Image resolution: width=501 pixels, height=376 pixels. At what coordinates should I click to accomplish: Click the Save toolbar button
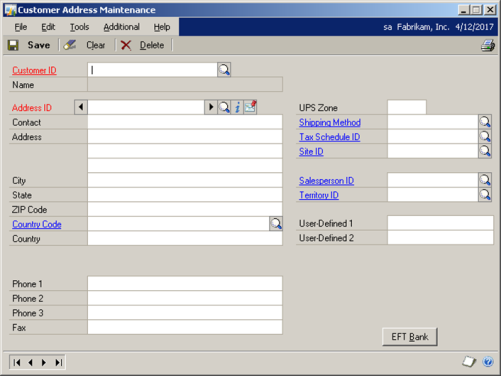[29, 45]
